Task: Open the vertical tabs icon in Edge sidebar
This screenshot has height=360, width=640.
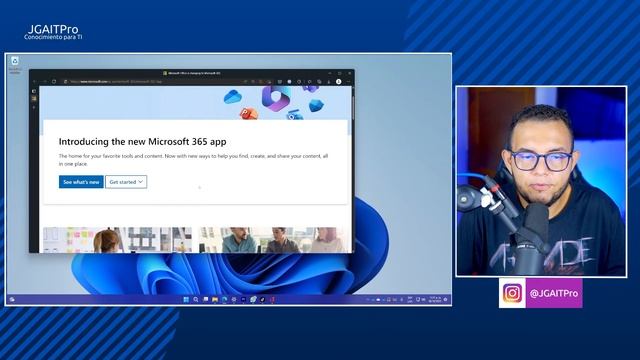Action: (x=34, y=91)
